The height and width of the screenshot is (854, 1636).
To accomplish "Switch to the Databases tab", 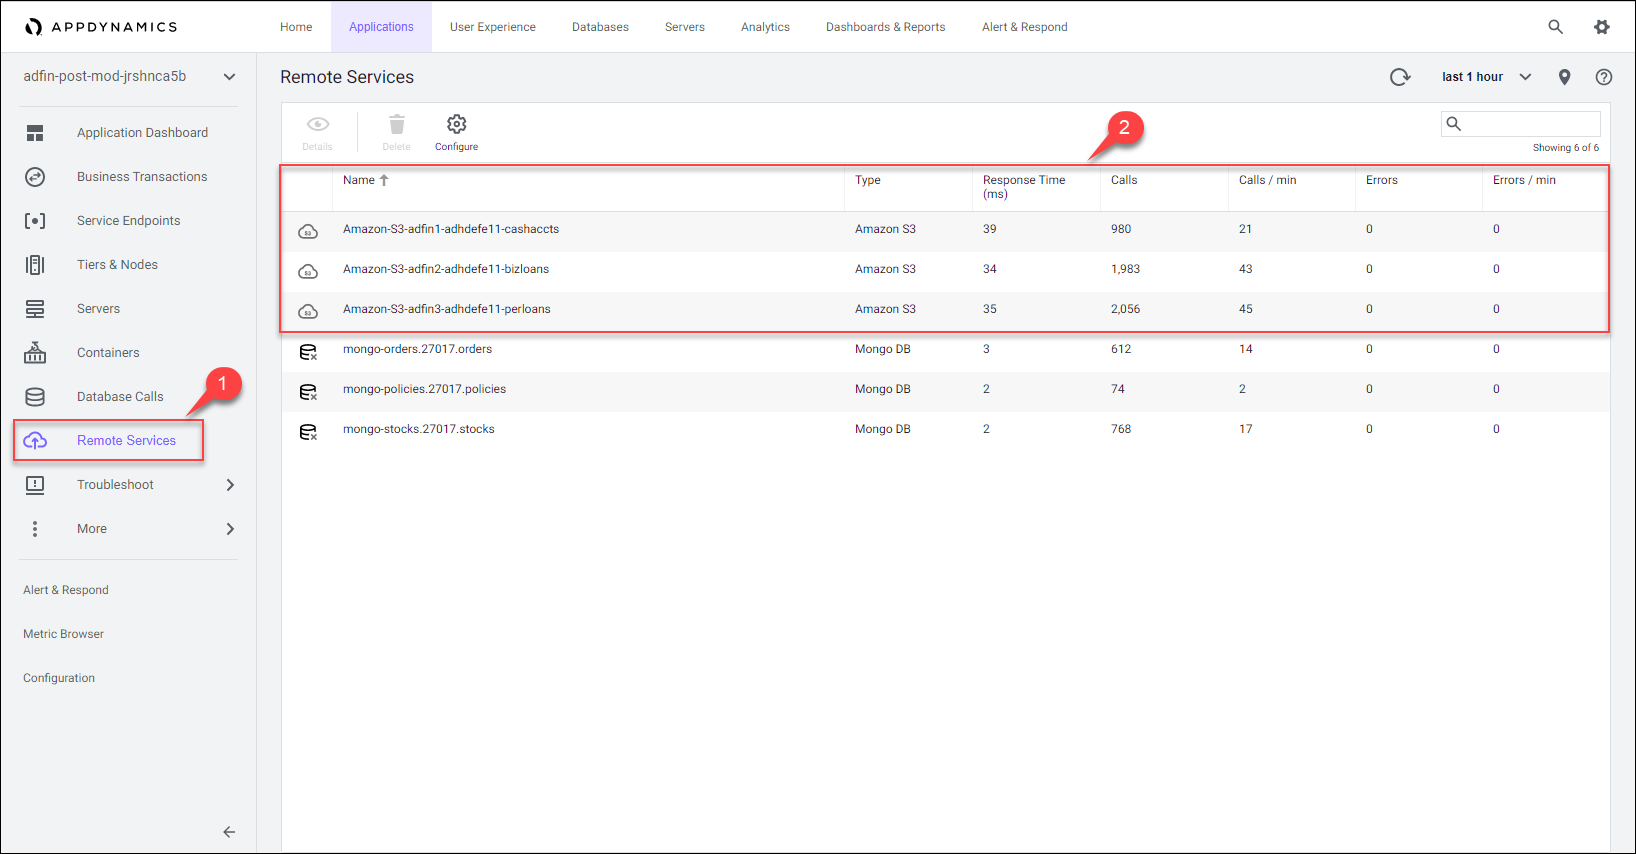I will tap(600, 27).
